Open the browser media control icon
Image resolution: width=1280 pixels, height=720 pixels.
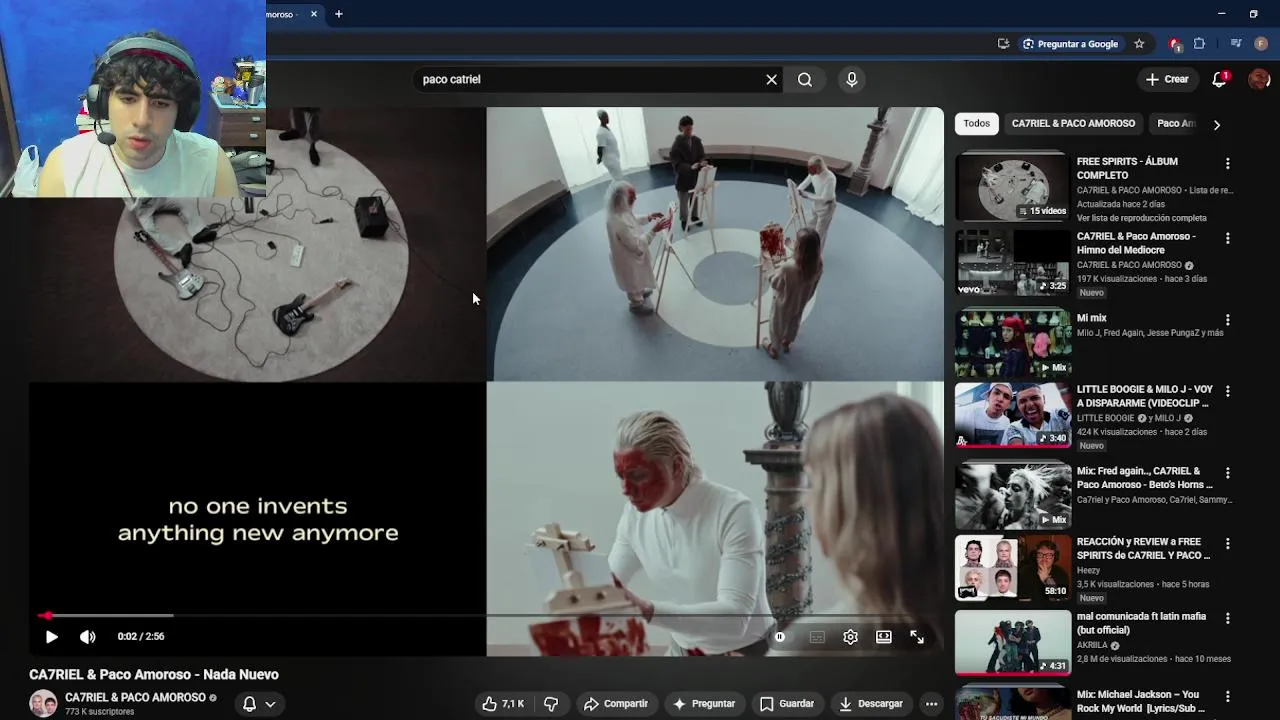pos(1236,44)
